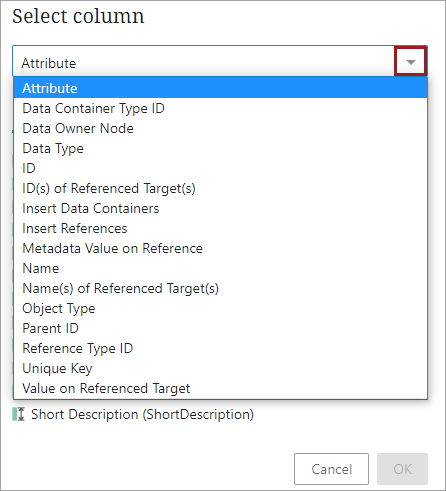Pick Reference Type ID option
446x491 pixels.
[x=220, y=348]
